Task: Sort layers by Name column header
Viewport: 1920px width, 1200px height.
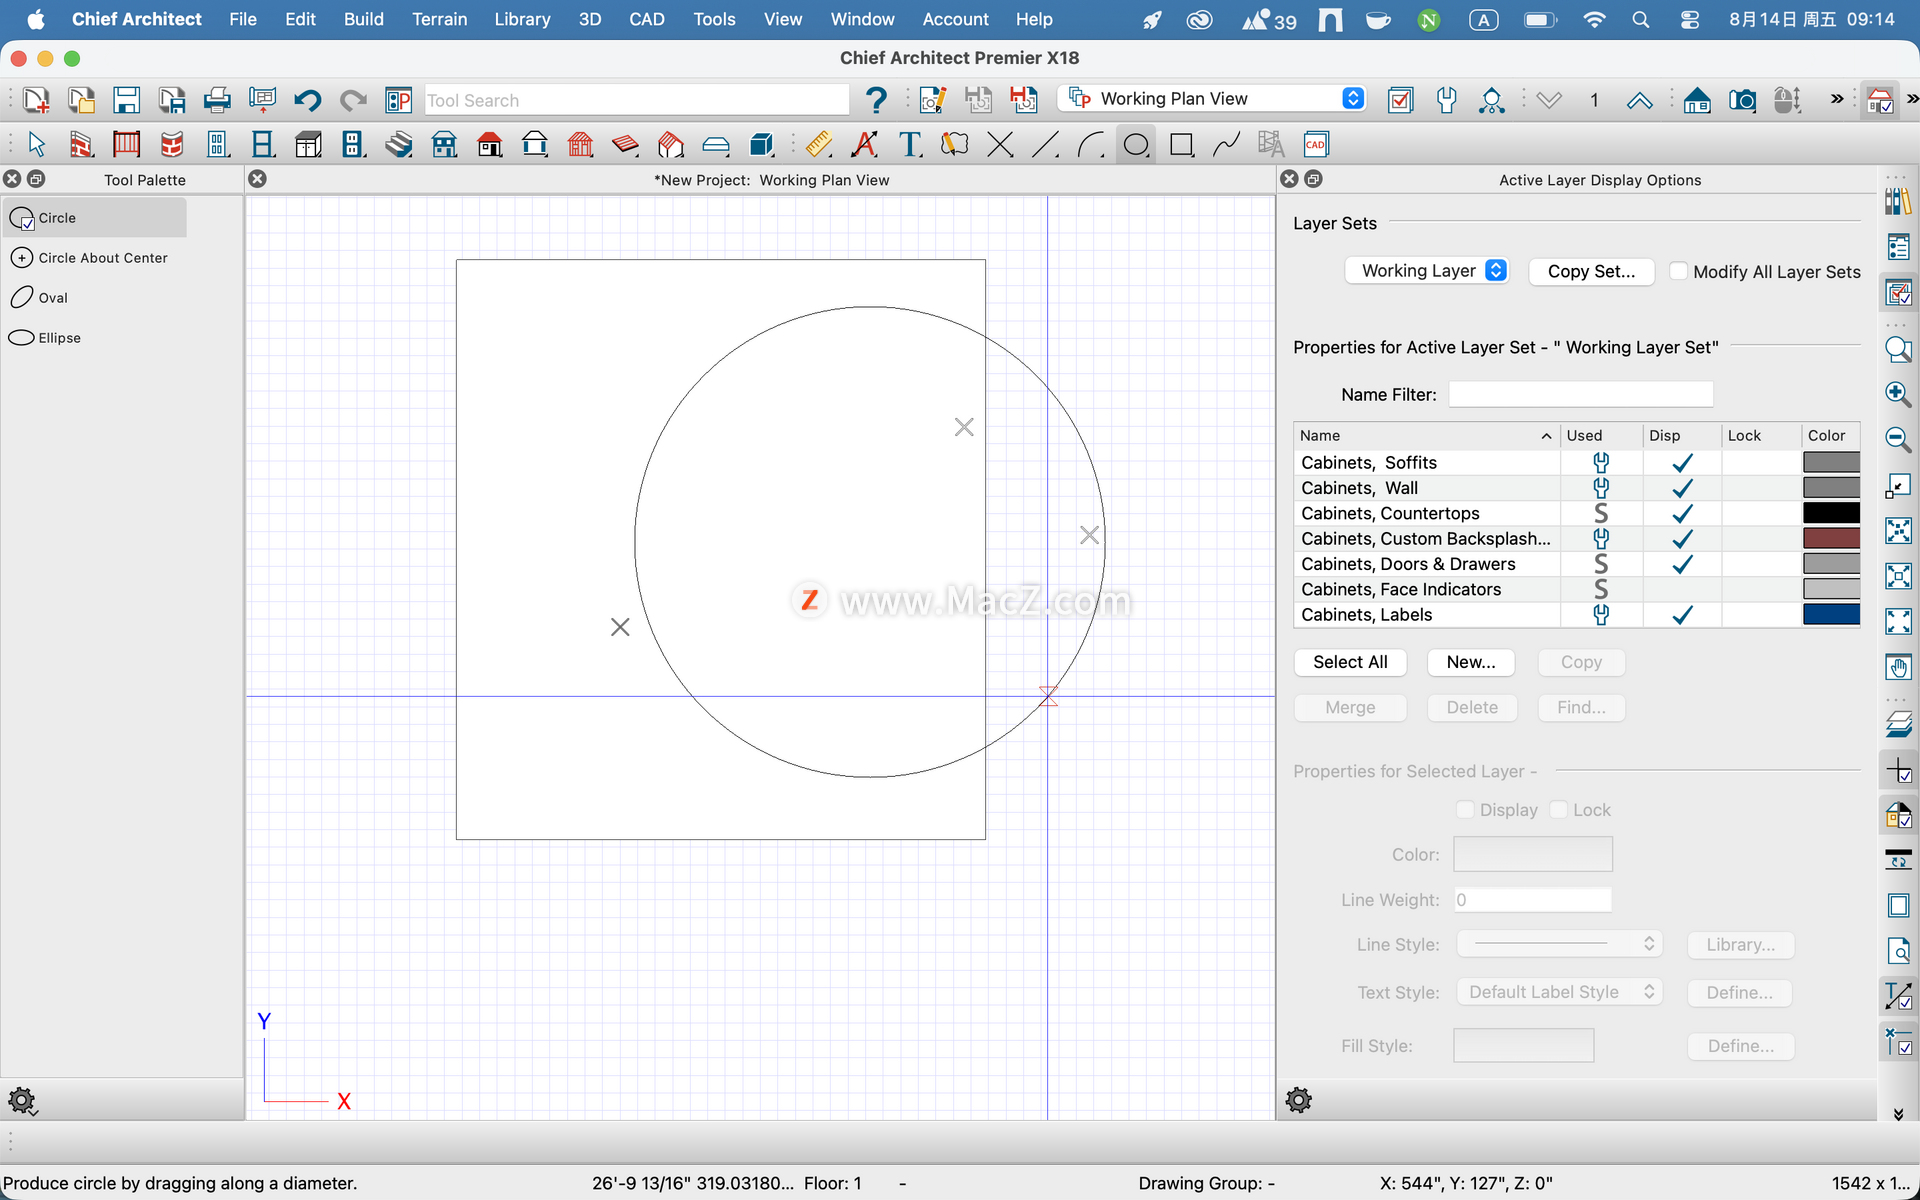Action: [x=1426, y=436]
